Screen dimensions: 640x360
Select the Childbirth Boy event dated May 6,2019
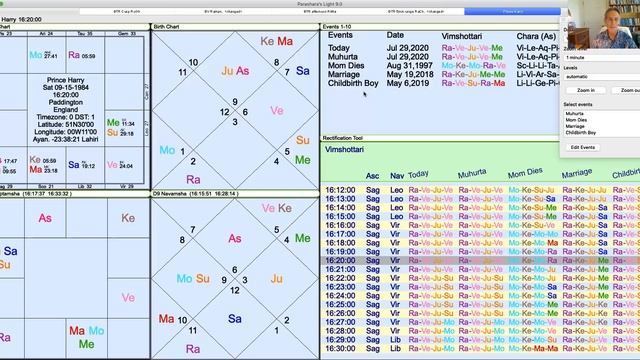[443, 83]
